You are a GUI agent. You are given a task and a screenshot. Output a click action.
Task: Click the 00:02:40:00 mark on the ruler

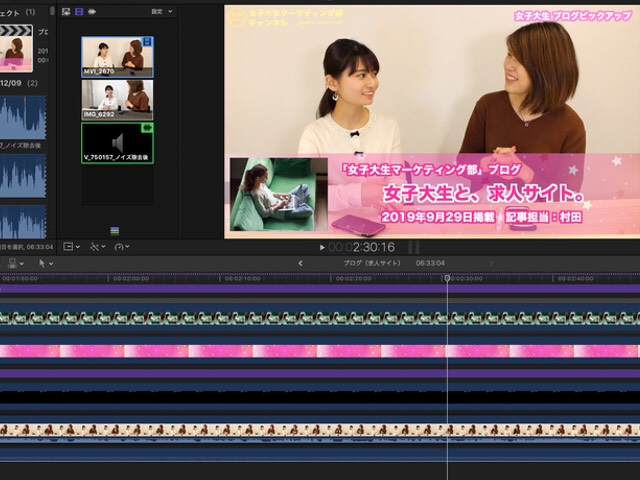point(576,278)
